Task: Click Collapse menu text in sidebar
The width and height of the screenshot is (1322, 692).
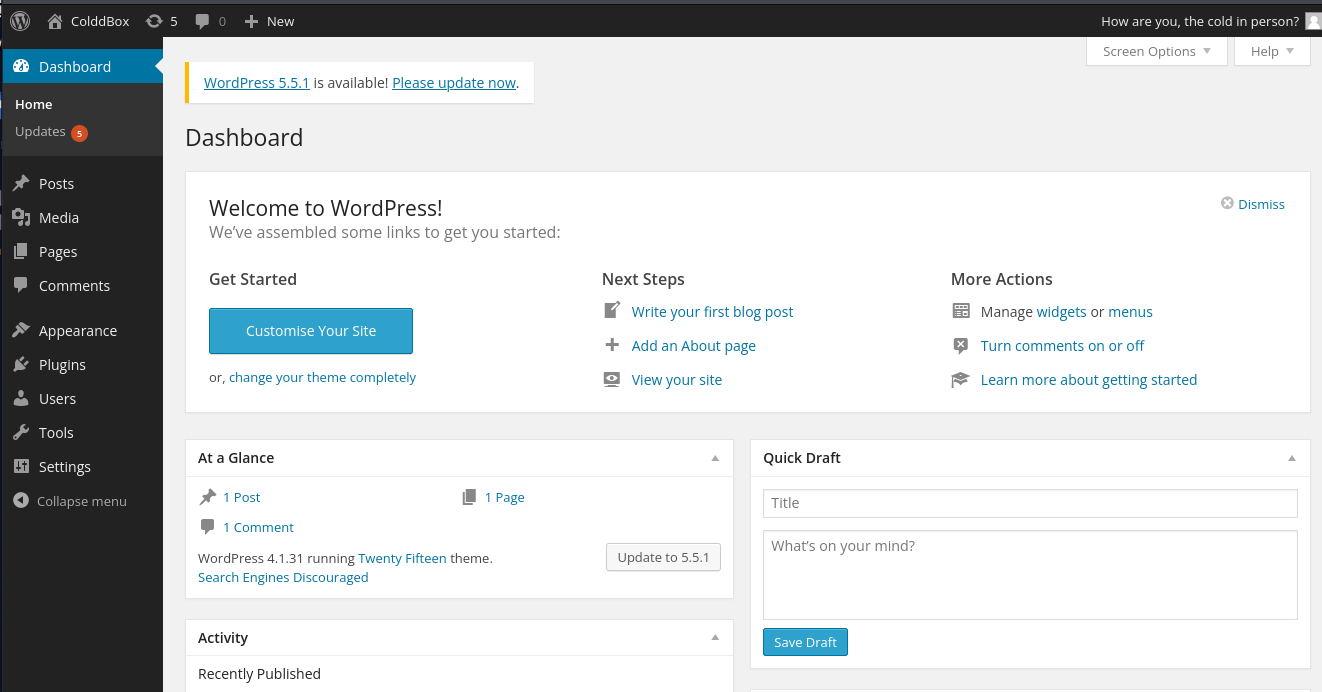Action: click(x=82, y=501)
